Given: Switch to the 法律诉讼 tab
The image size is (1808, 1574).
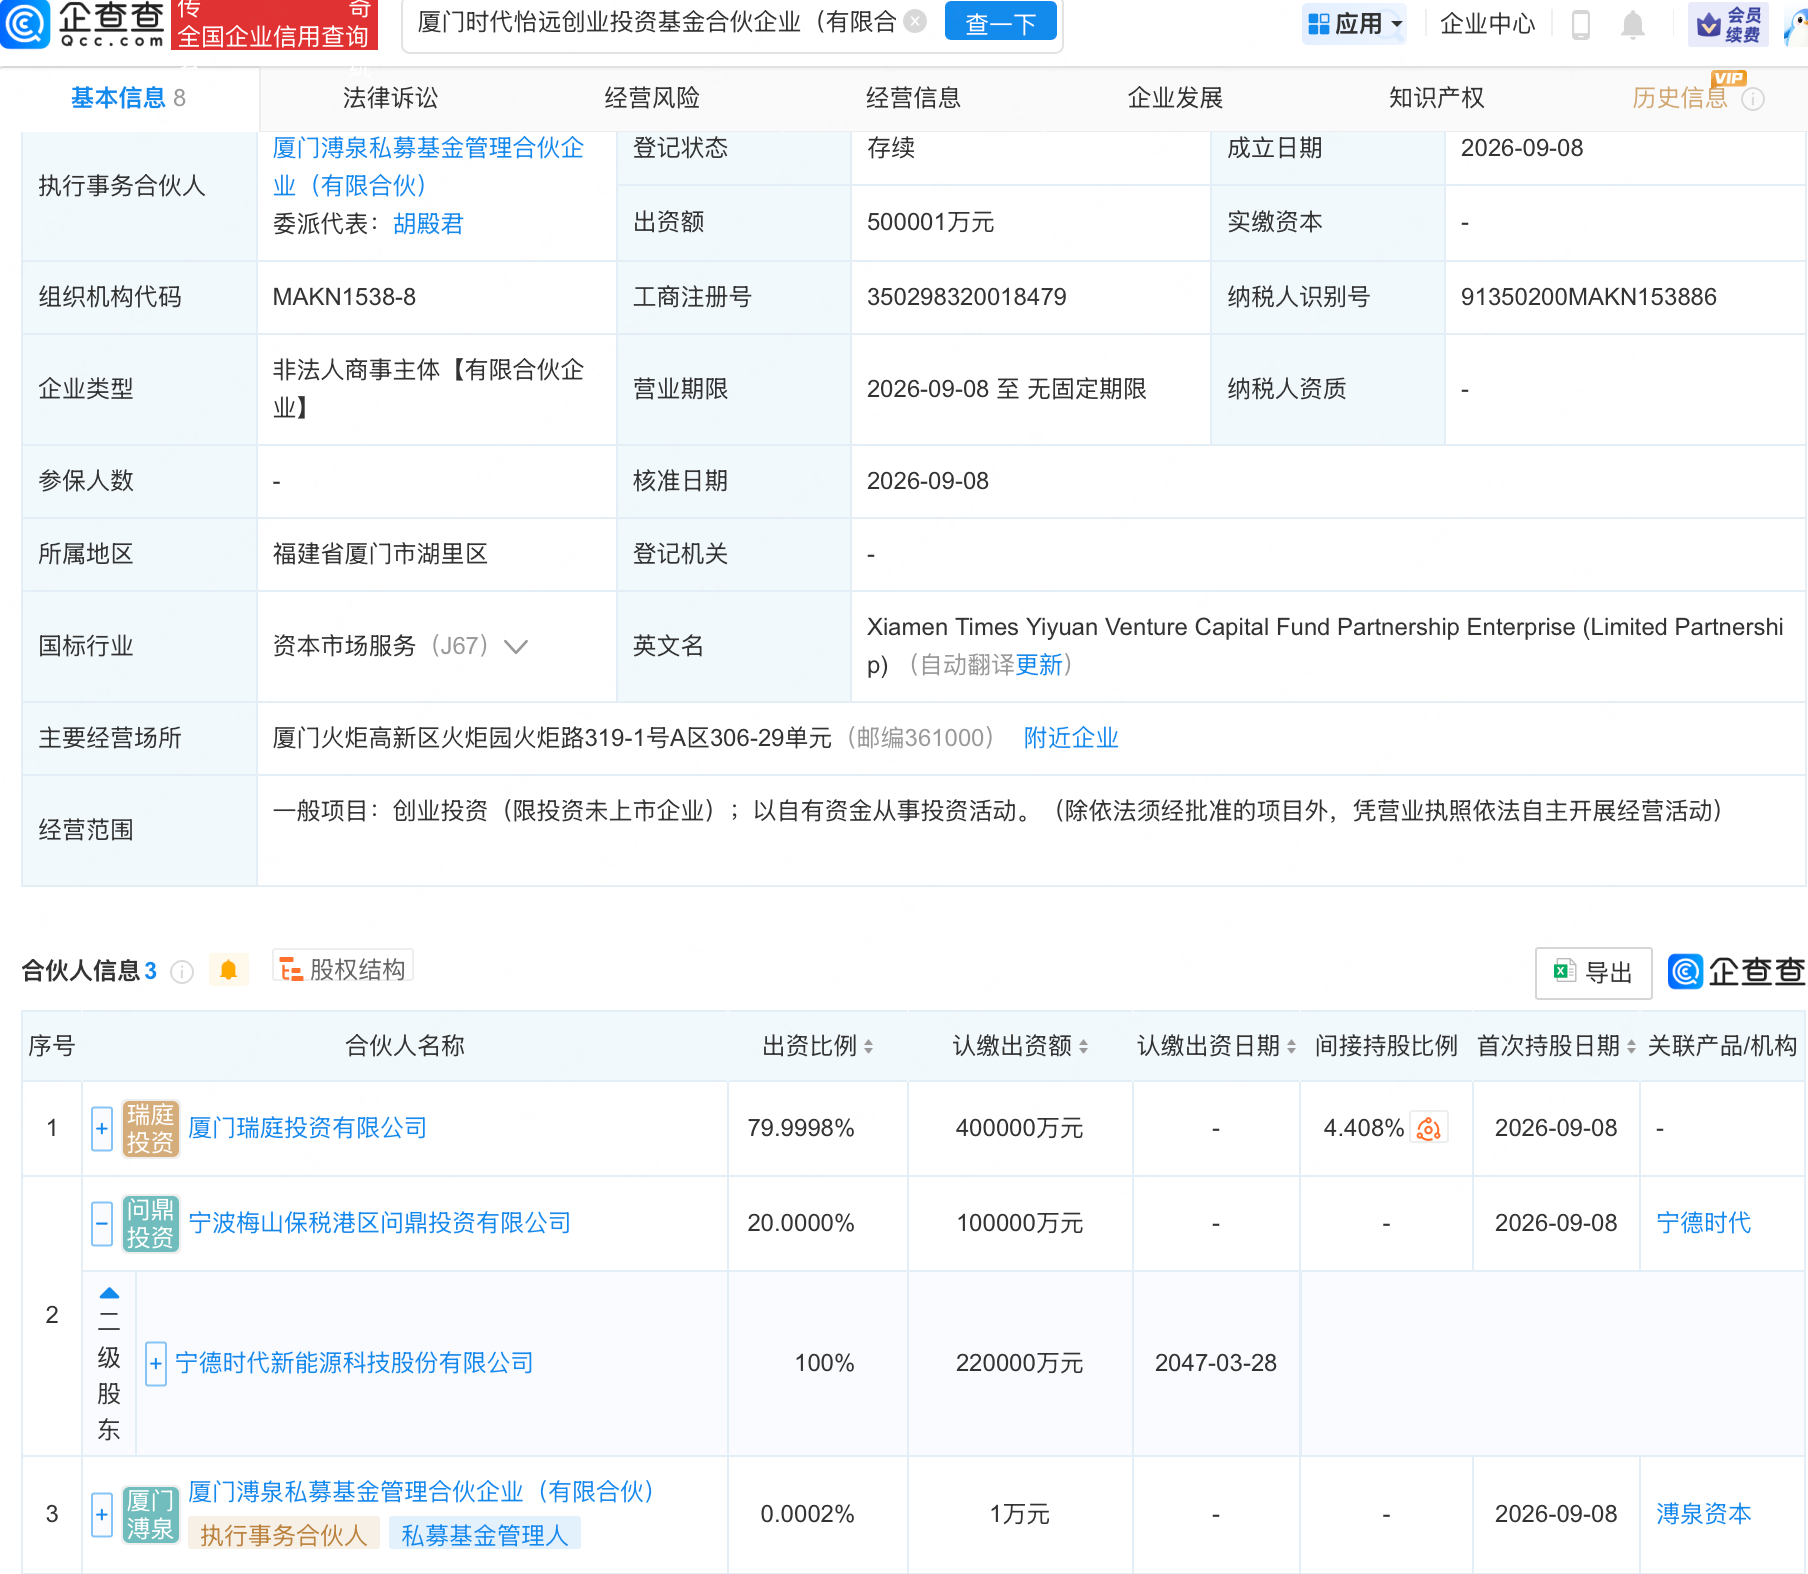Looking at the screenshot, I should [x=390, y=98].
